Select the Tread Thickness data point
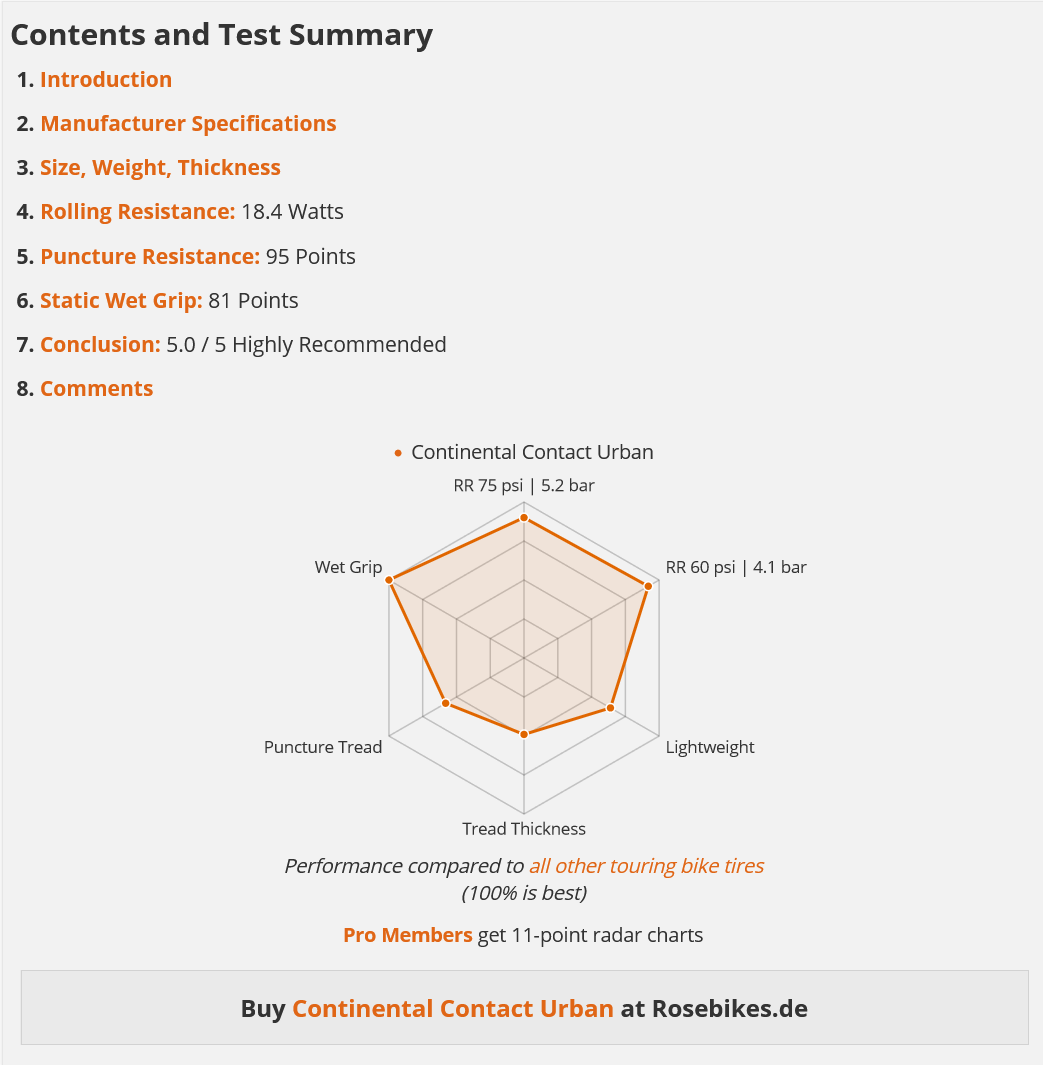Screen dimensions: 1043x1065 click(524, 734)
